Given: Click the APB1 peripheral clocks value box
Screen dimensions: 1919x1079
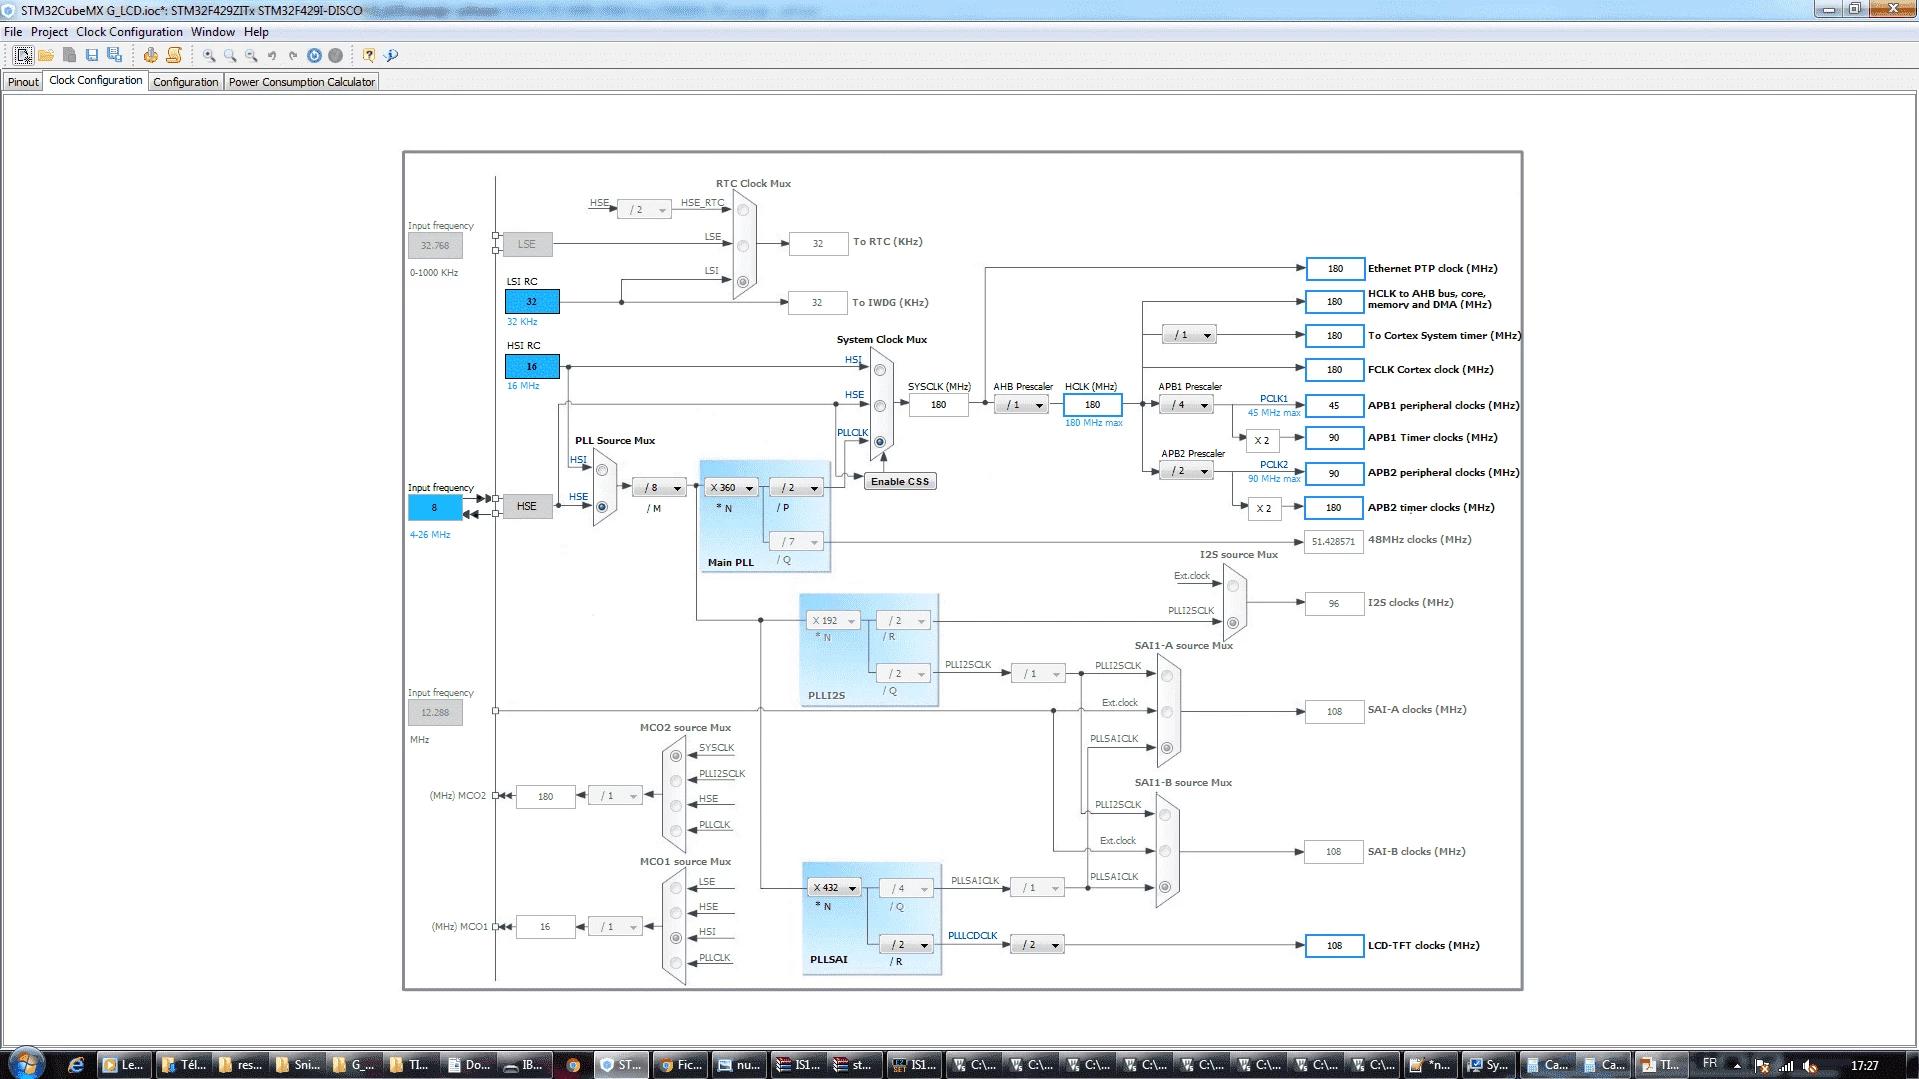Looking at the screenshot, I should tap(1334, 406).
